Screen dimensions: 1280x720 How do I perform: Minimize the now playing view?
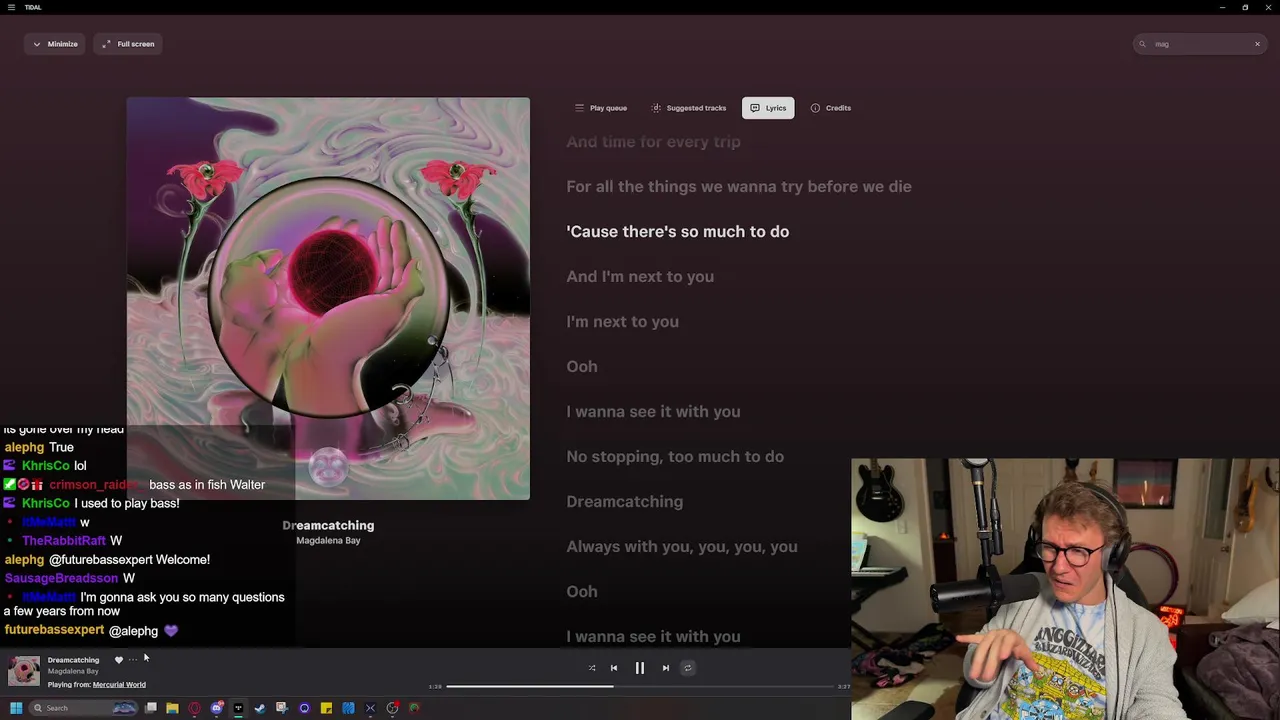[55, 44]
